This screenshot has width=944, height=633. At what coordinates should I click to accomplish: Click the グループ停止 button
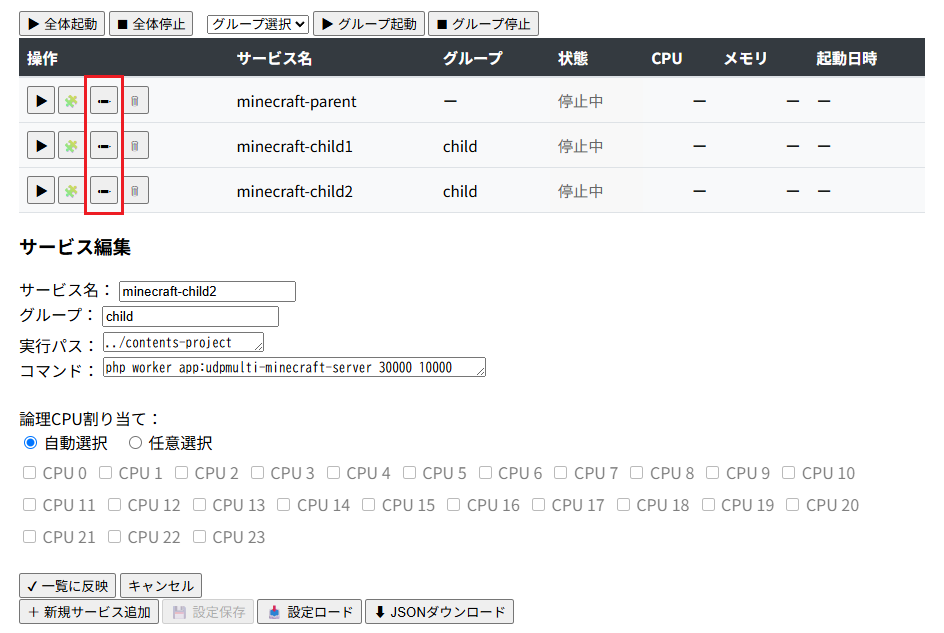(483, 23)
